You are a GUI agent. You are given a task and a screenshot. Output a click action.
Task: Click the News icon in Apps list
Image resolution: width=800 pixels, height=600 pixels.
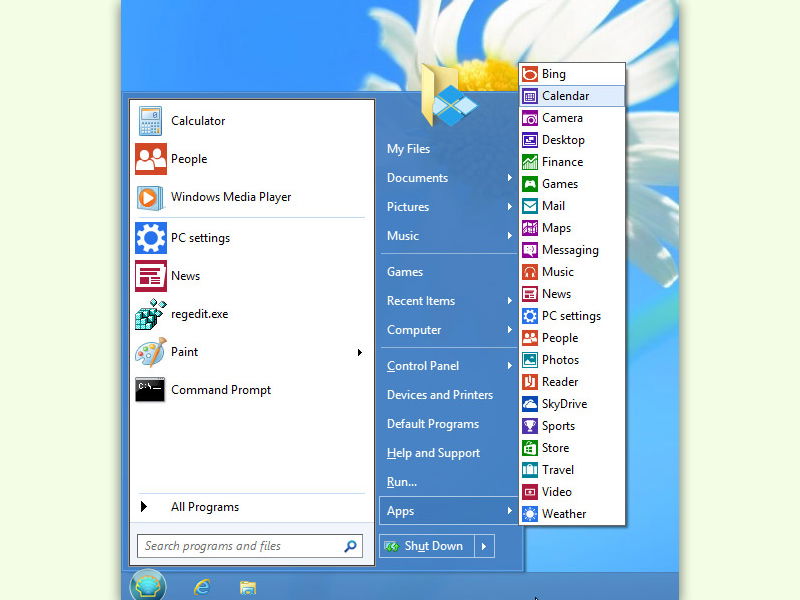[530, 294]
